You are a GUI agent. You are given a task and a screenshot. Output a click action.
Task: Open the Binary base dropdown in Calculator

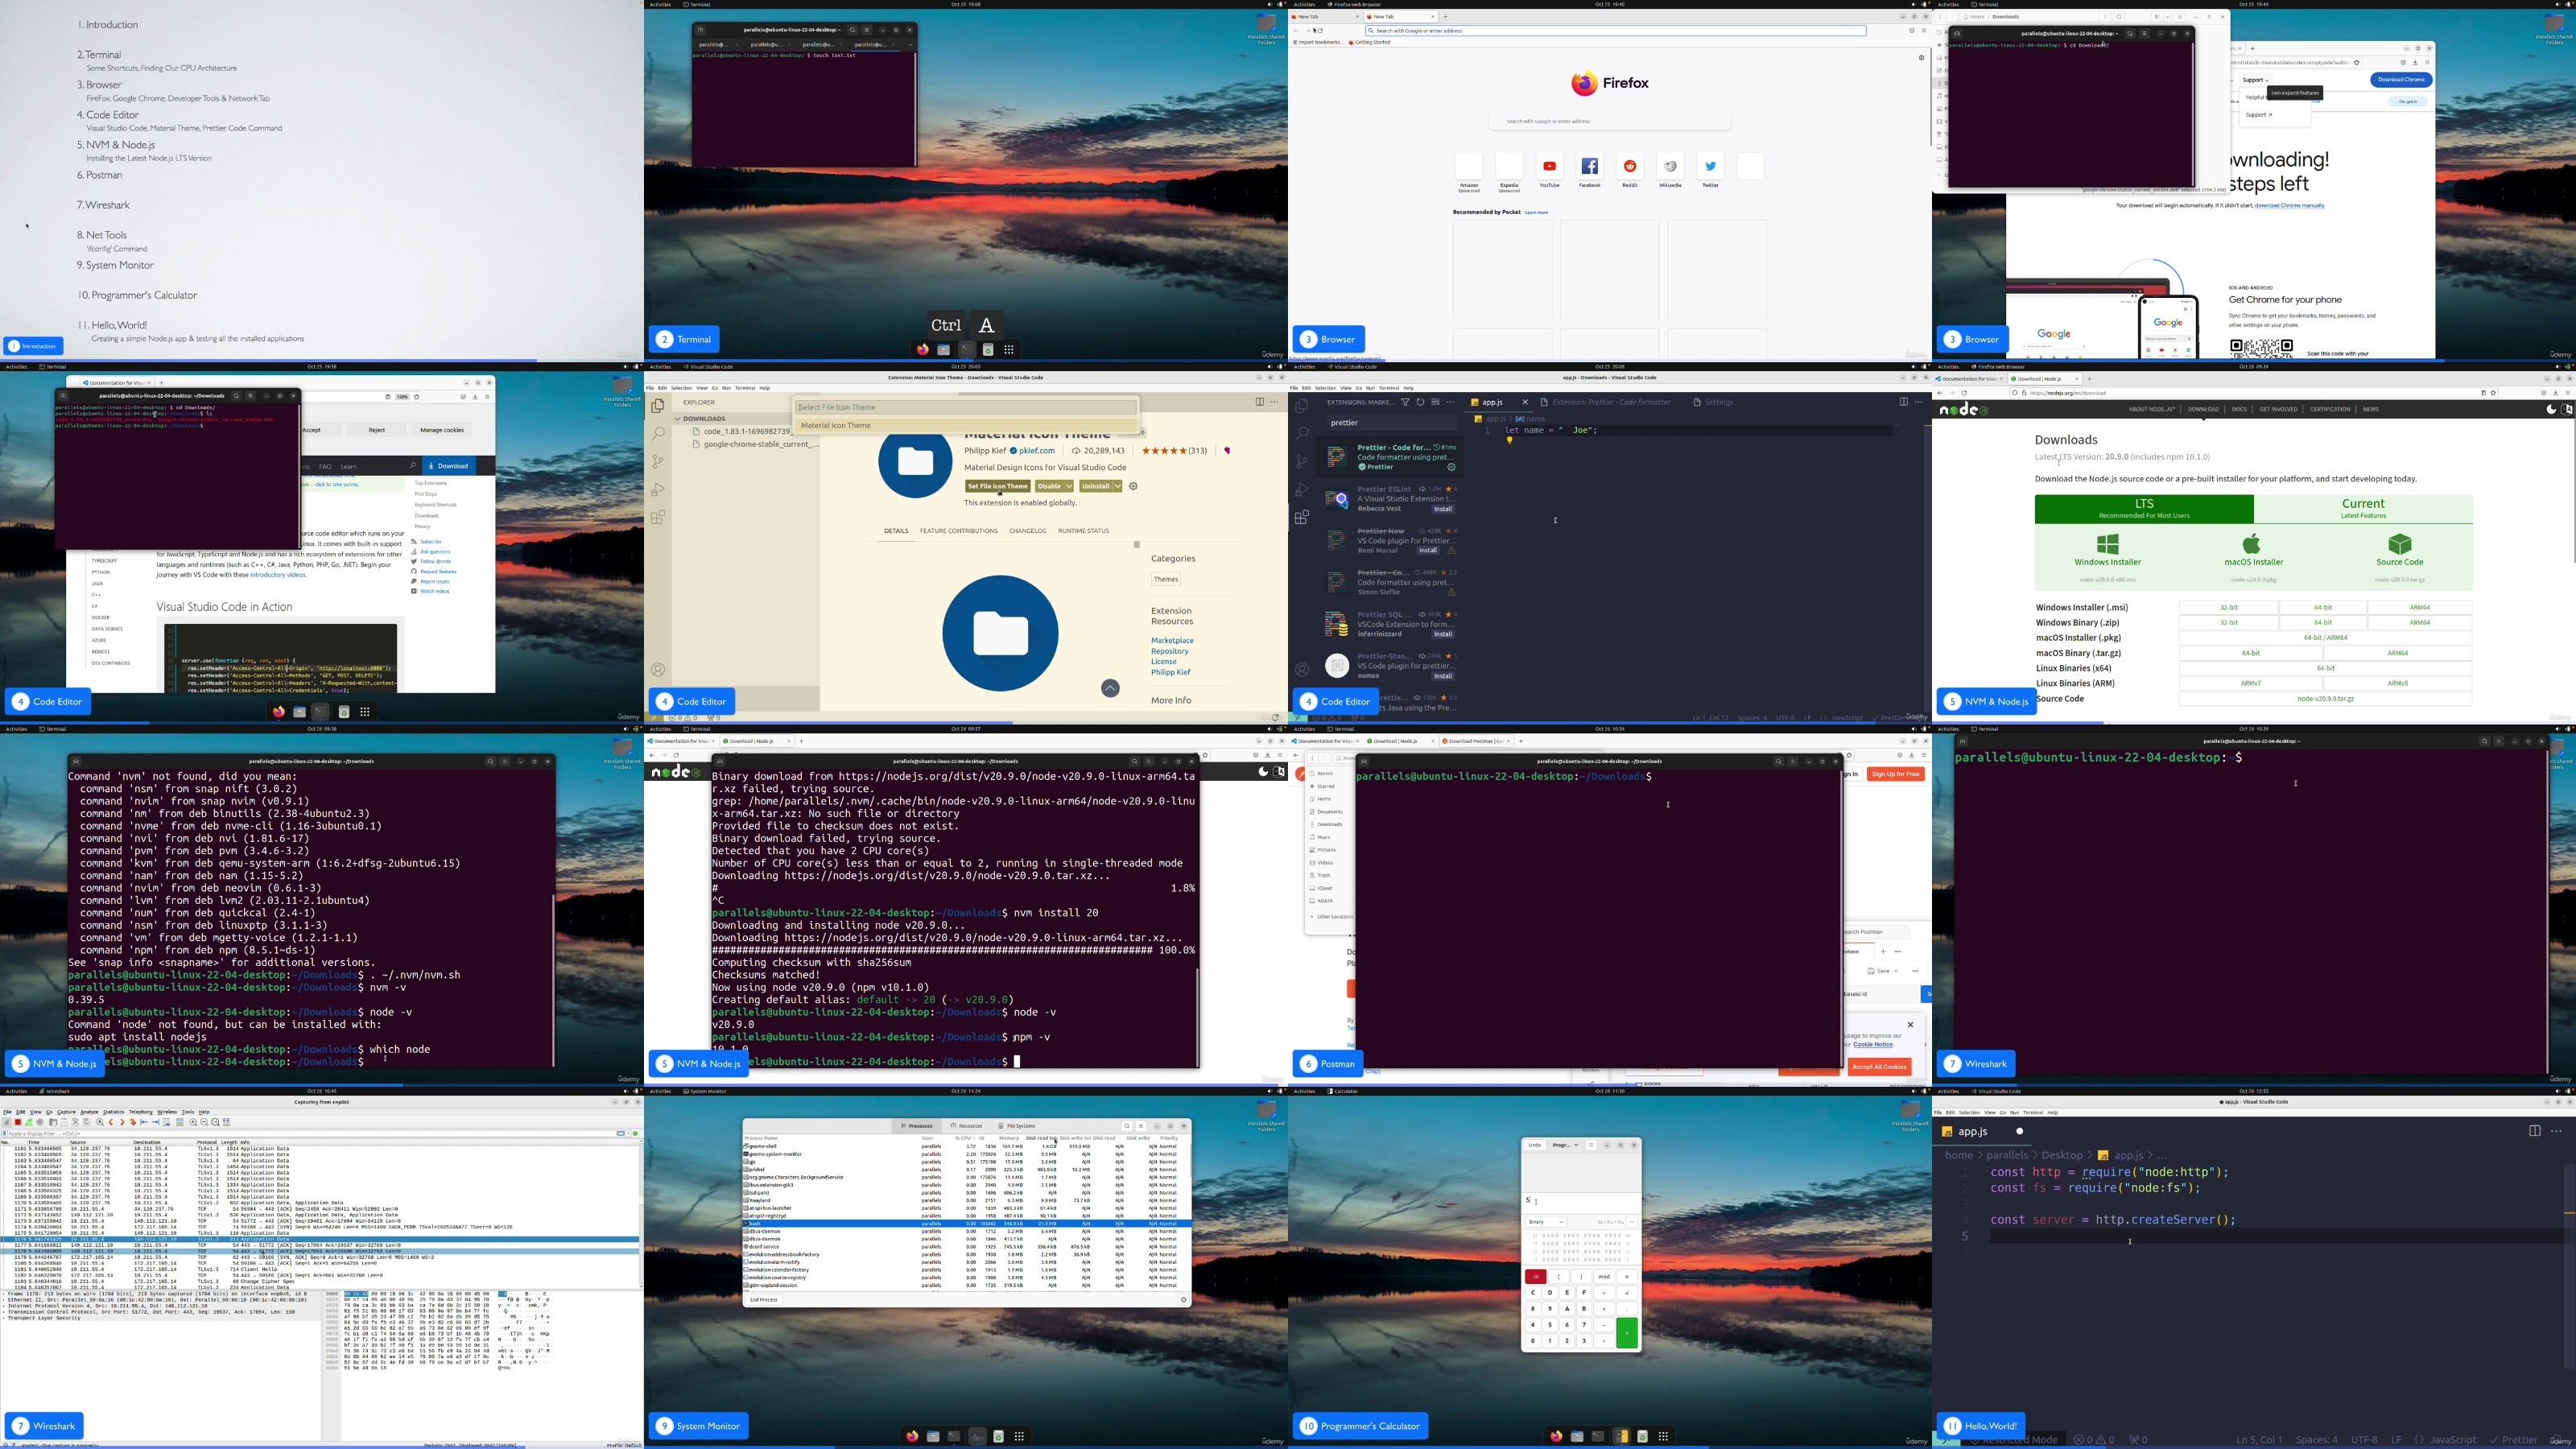(1546, 1222)
